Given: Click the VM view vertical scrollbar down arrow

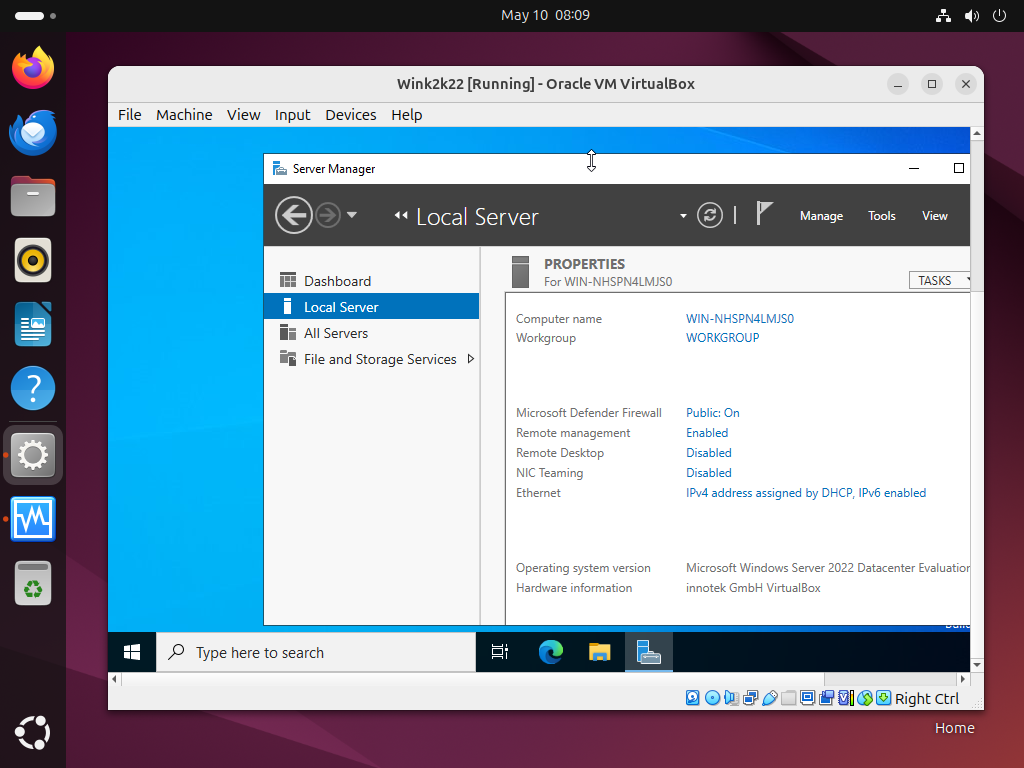Looking at the screenshot, I should click(977, 665).
